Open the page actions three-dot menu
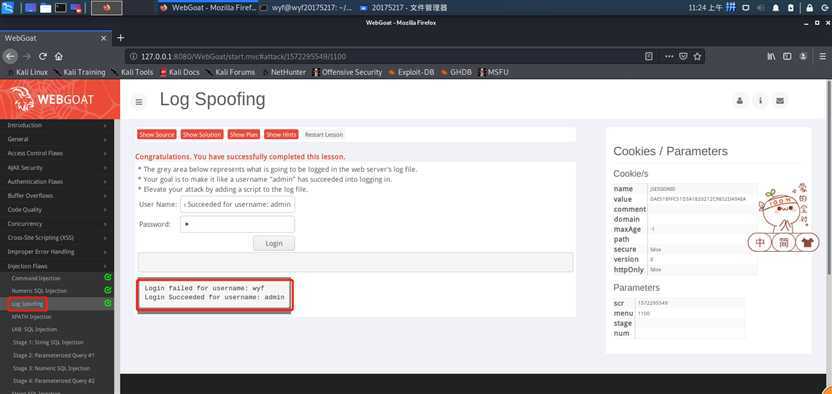The width and height of the screenshot is (832, 394). pyautogui.click(x=669, y=56)
